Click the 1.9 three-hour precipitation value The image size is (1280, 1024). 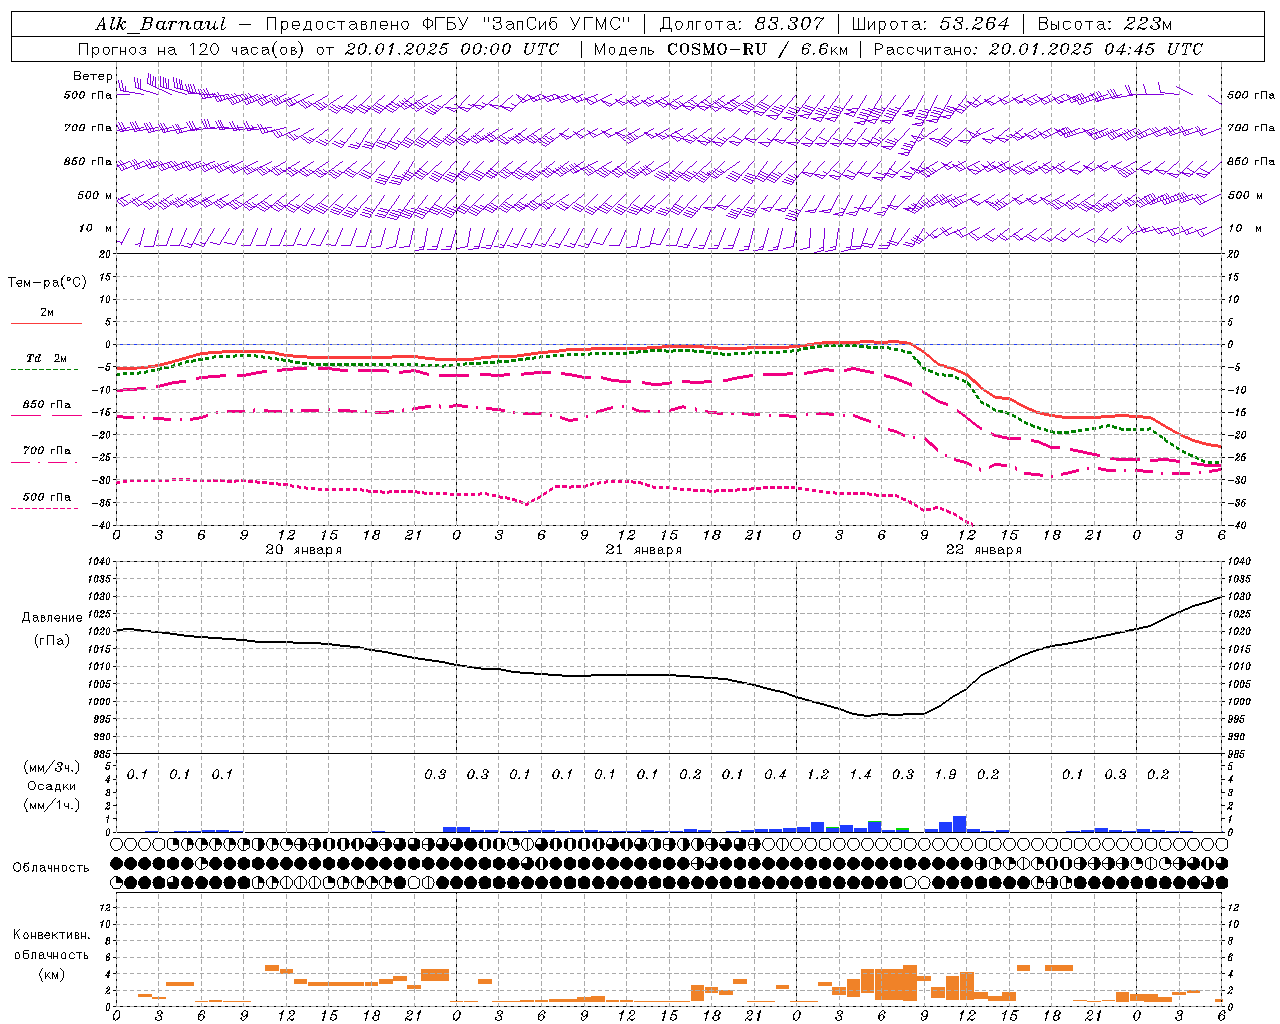945,775
